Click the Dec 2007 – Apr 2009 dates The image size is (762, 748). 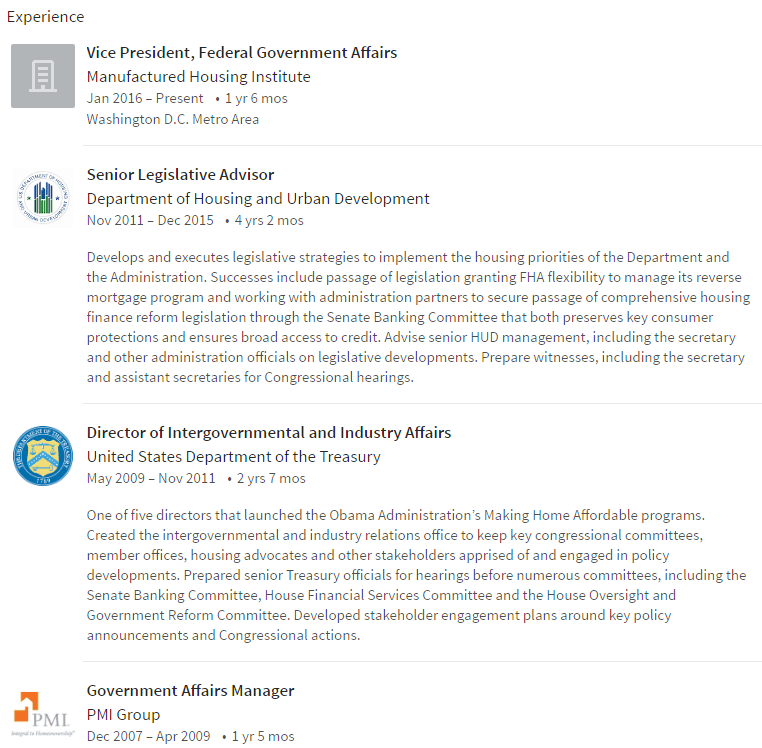(148, 736)
